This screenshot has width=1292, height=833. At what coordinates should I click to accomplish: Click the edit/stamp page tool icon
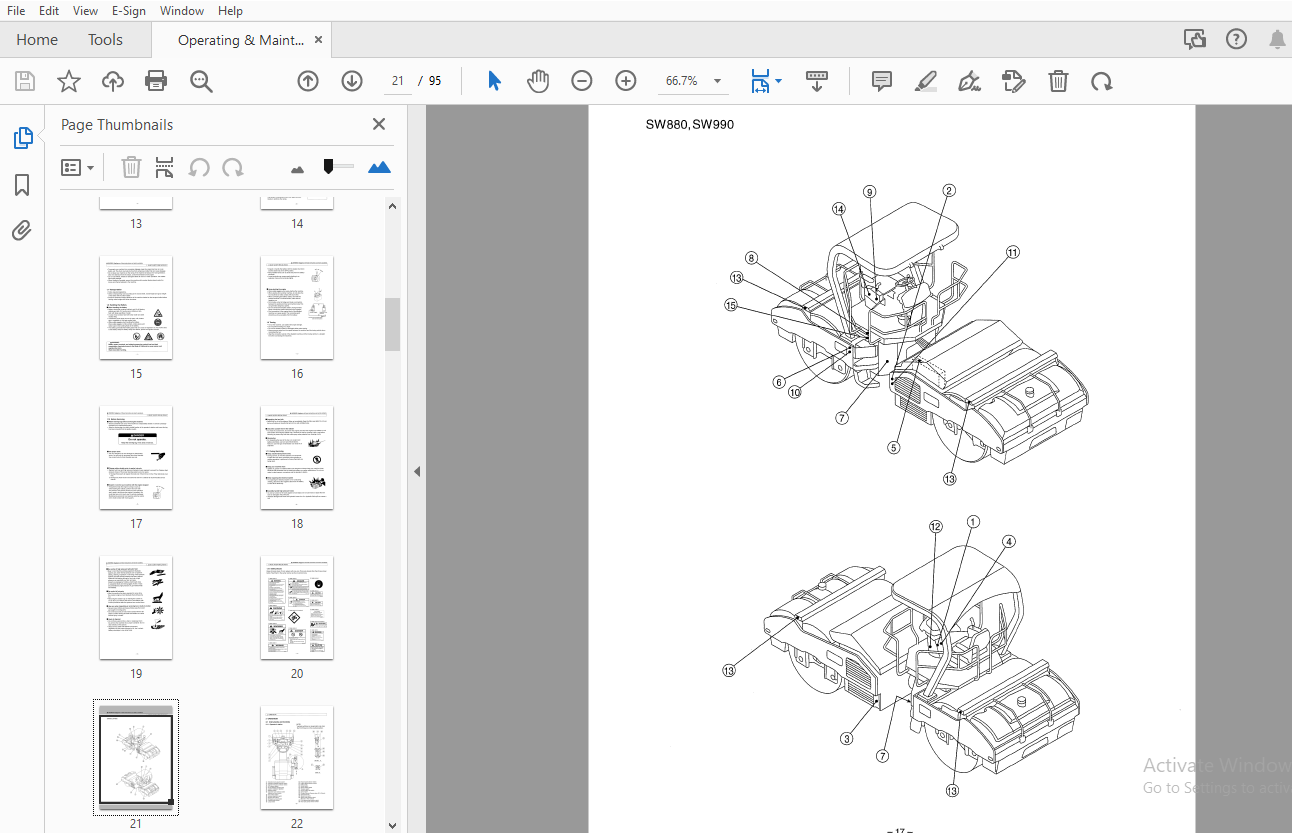1014,81
